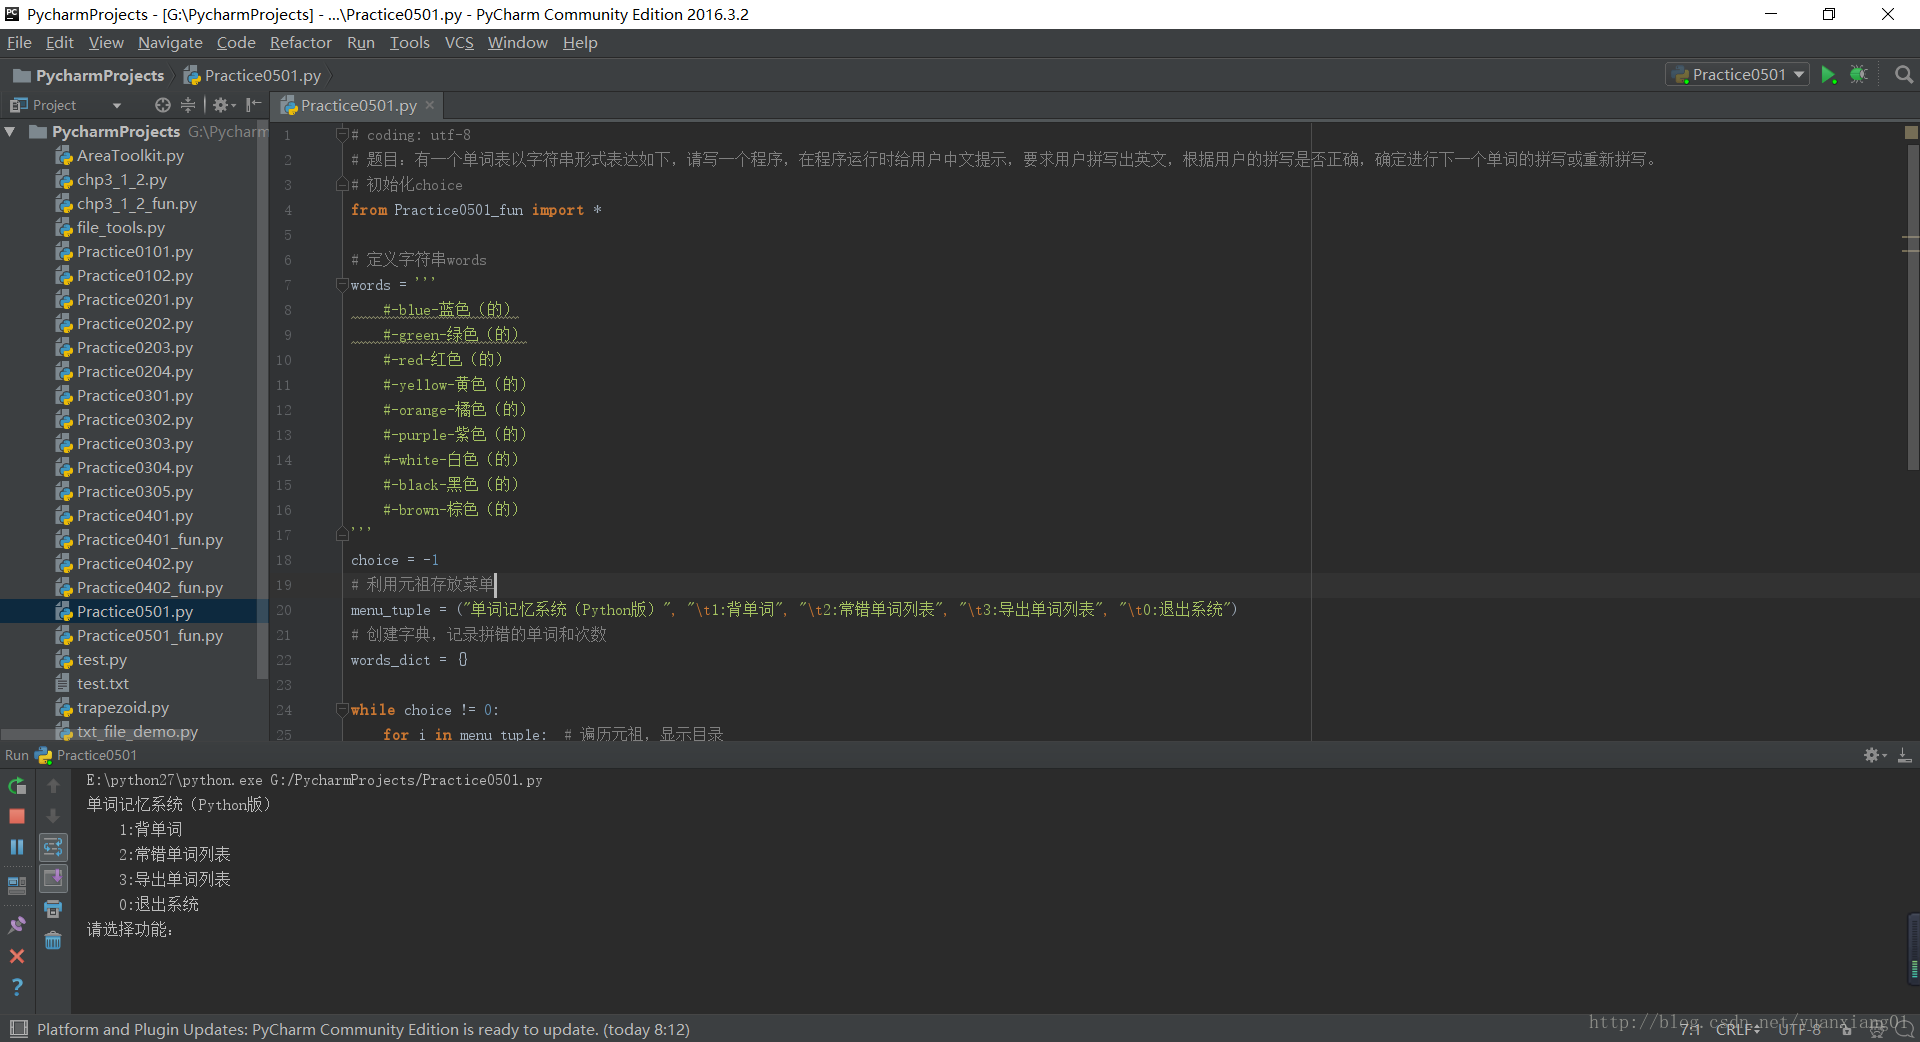Click CRLF line separator in status bar
This screenshot has height=1042, width=1920.
[1738, 1029]
